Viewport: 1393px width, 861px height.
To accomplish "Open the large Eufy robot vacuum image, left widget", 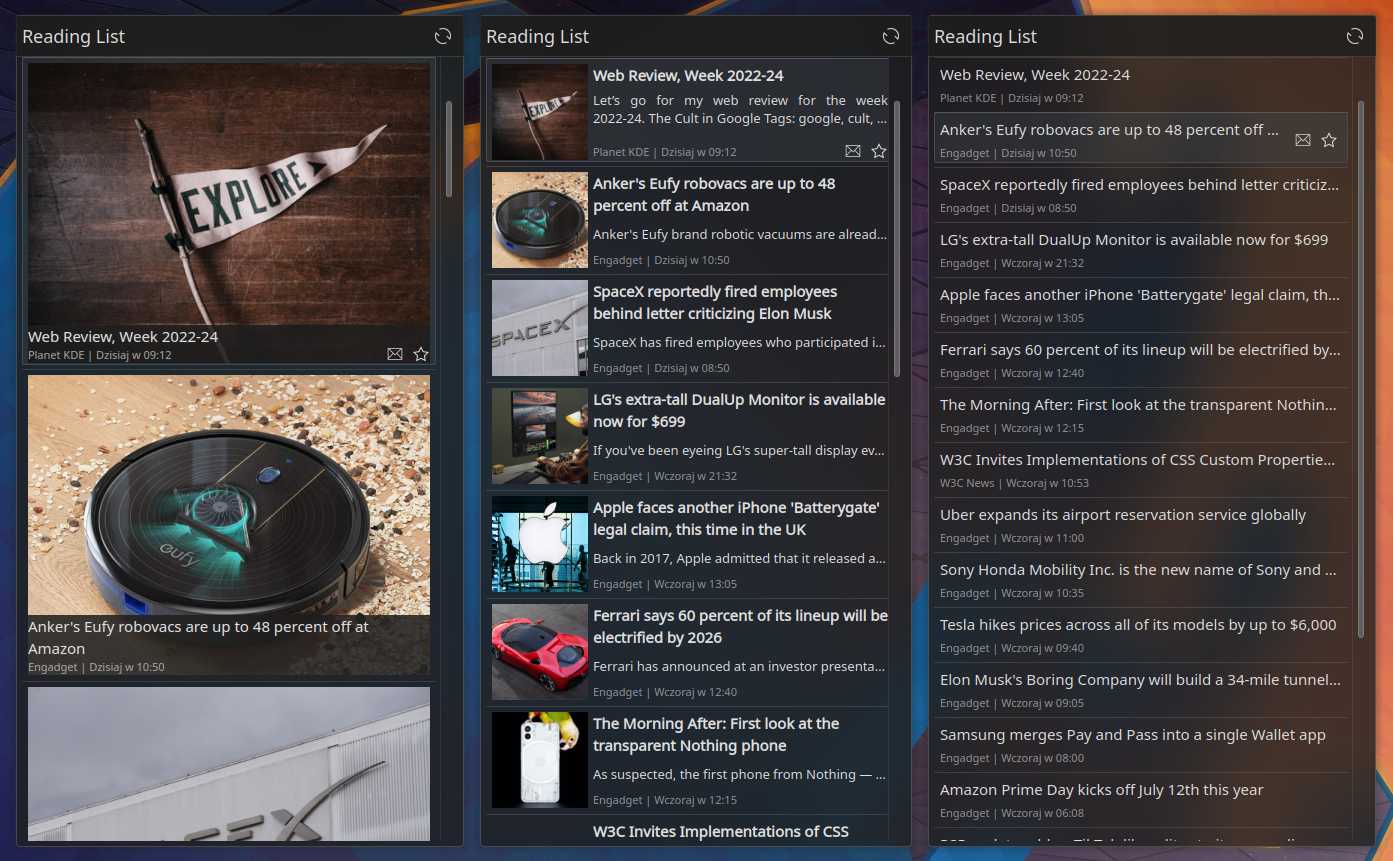I will point(229,495).
